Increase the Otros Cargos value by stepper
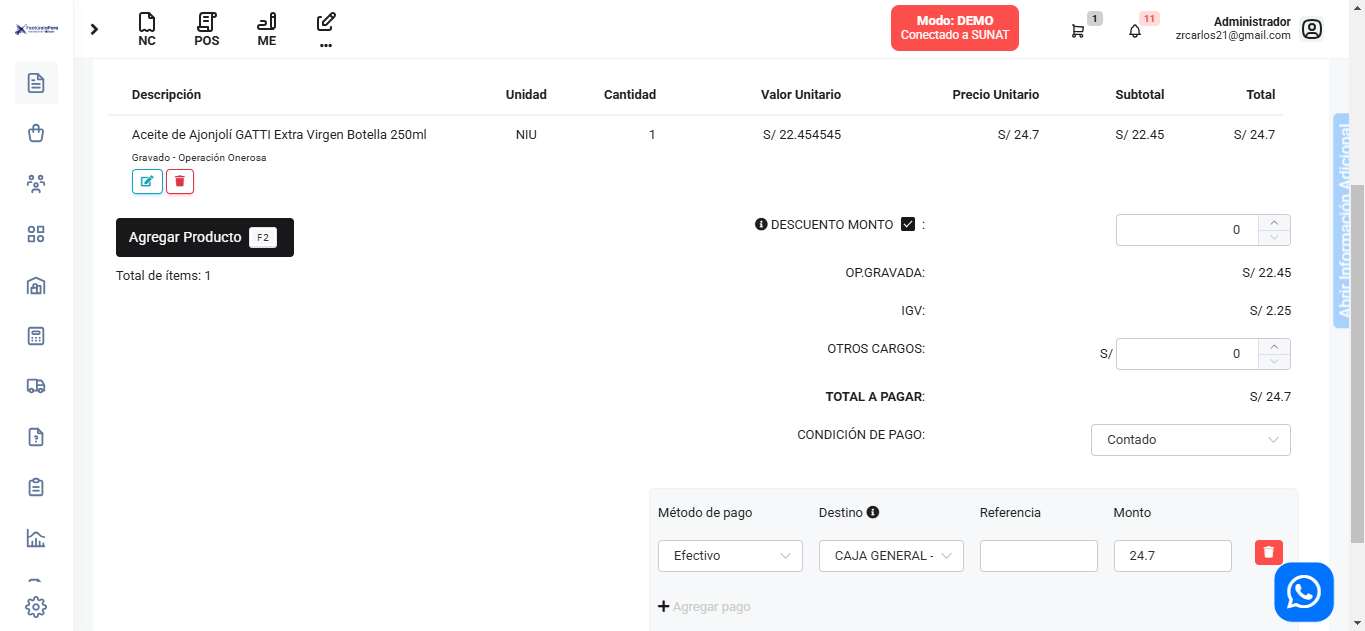1365x631 pixels. click(1274, 347)
